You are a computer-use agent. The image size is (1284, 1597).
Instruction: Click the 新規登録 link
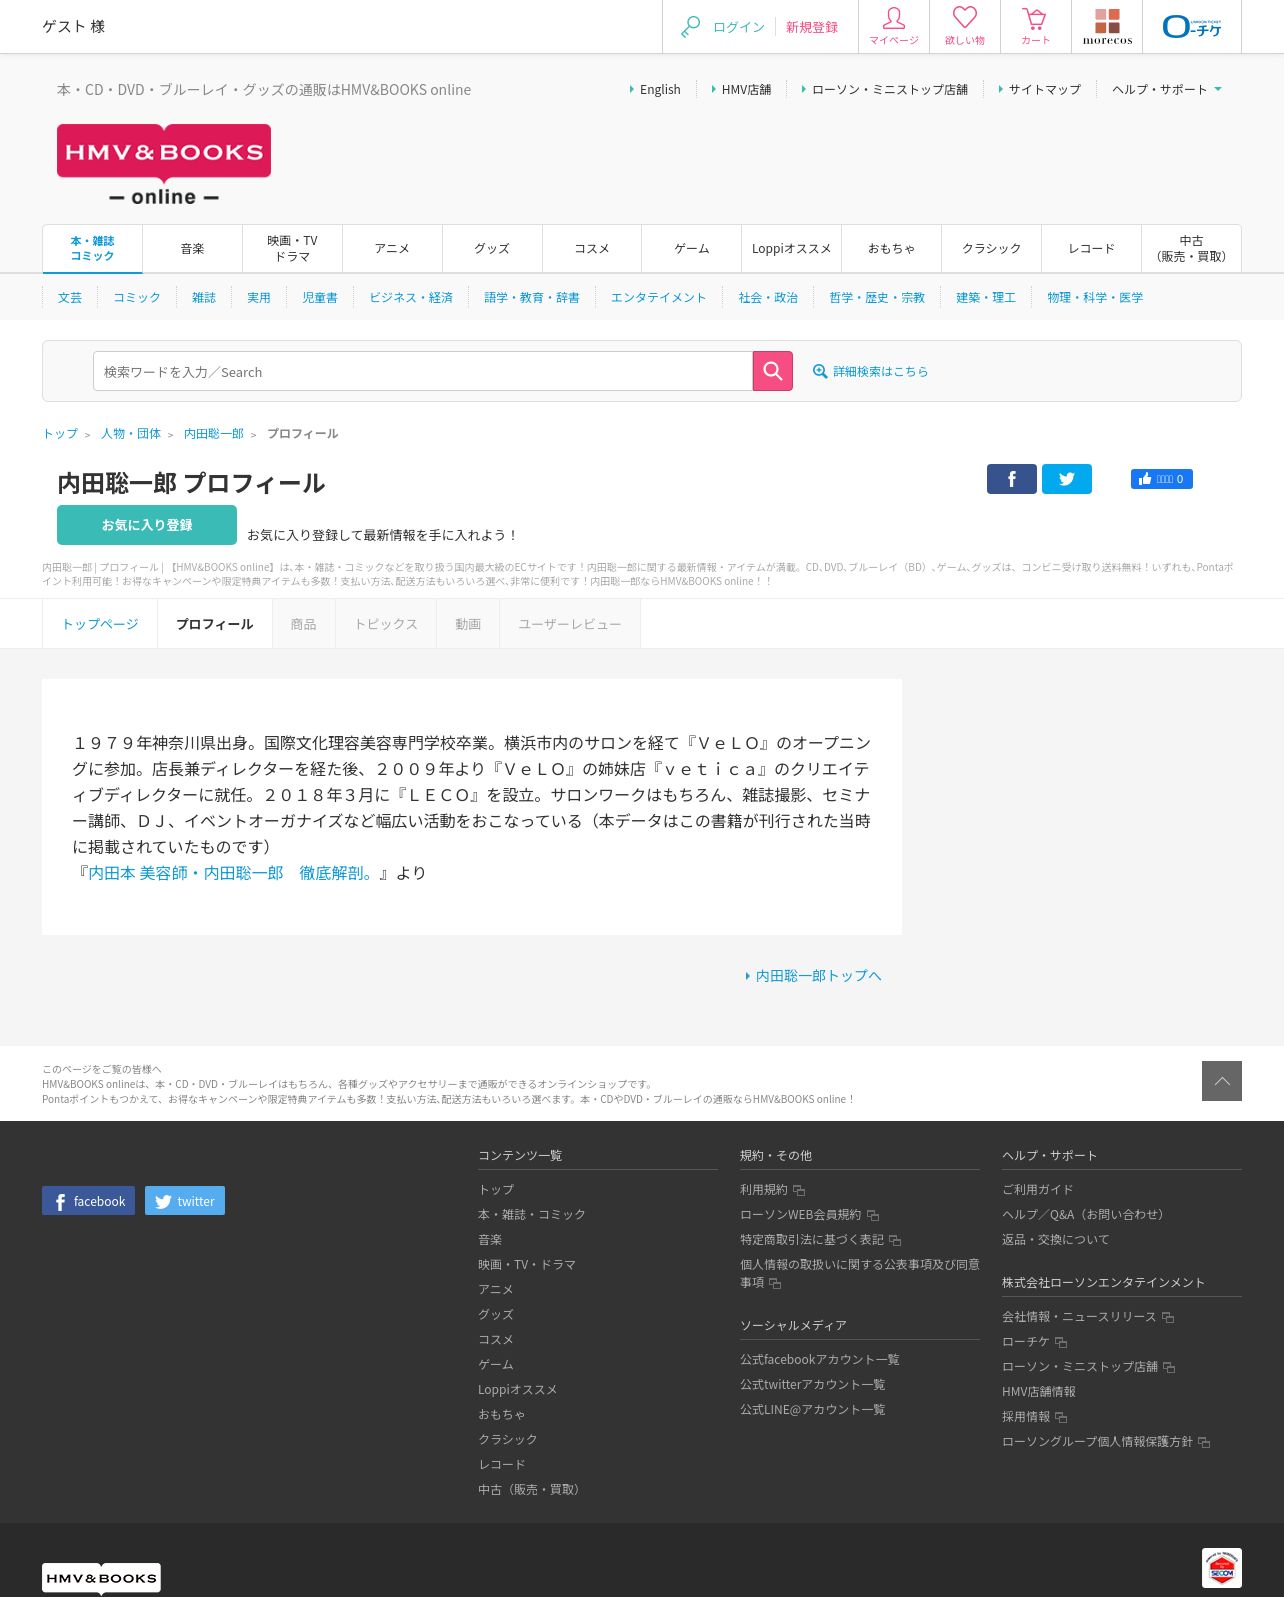pyautogui.click(x=812, y=27)
